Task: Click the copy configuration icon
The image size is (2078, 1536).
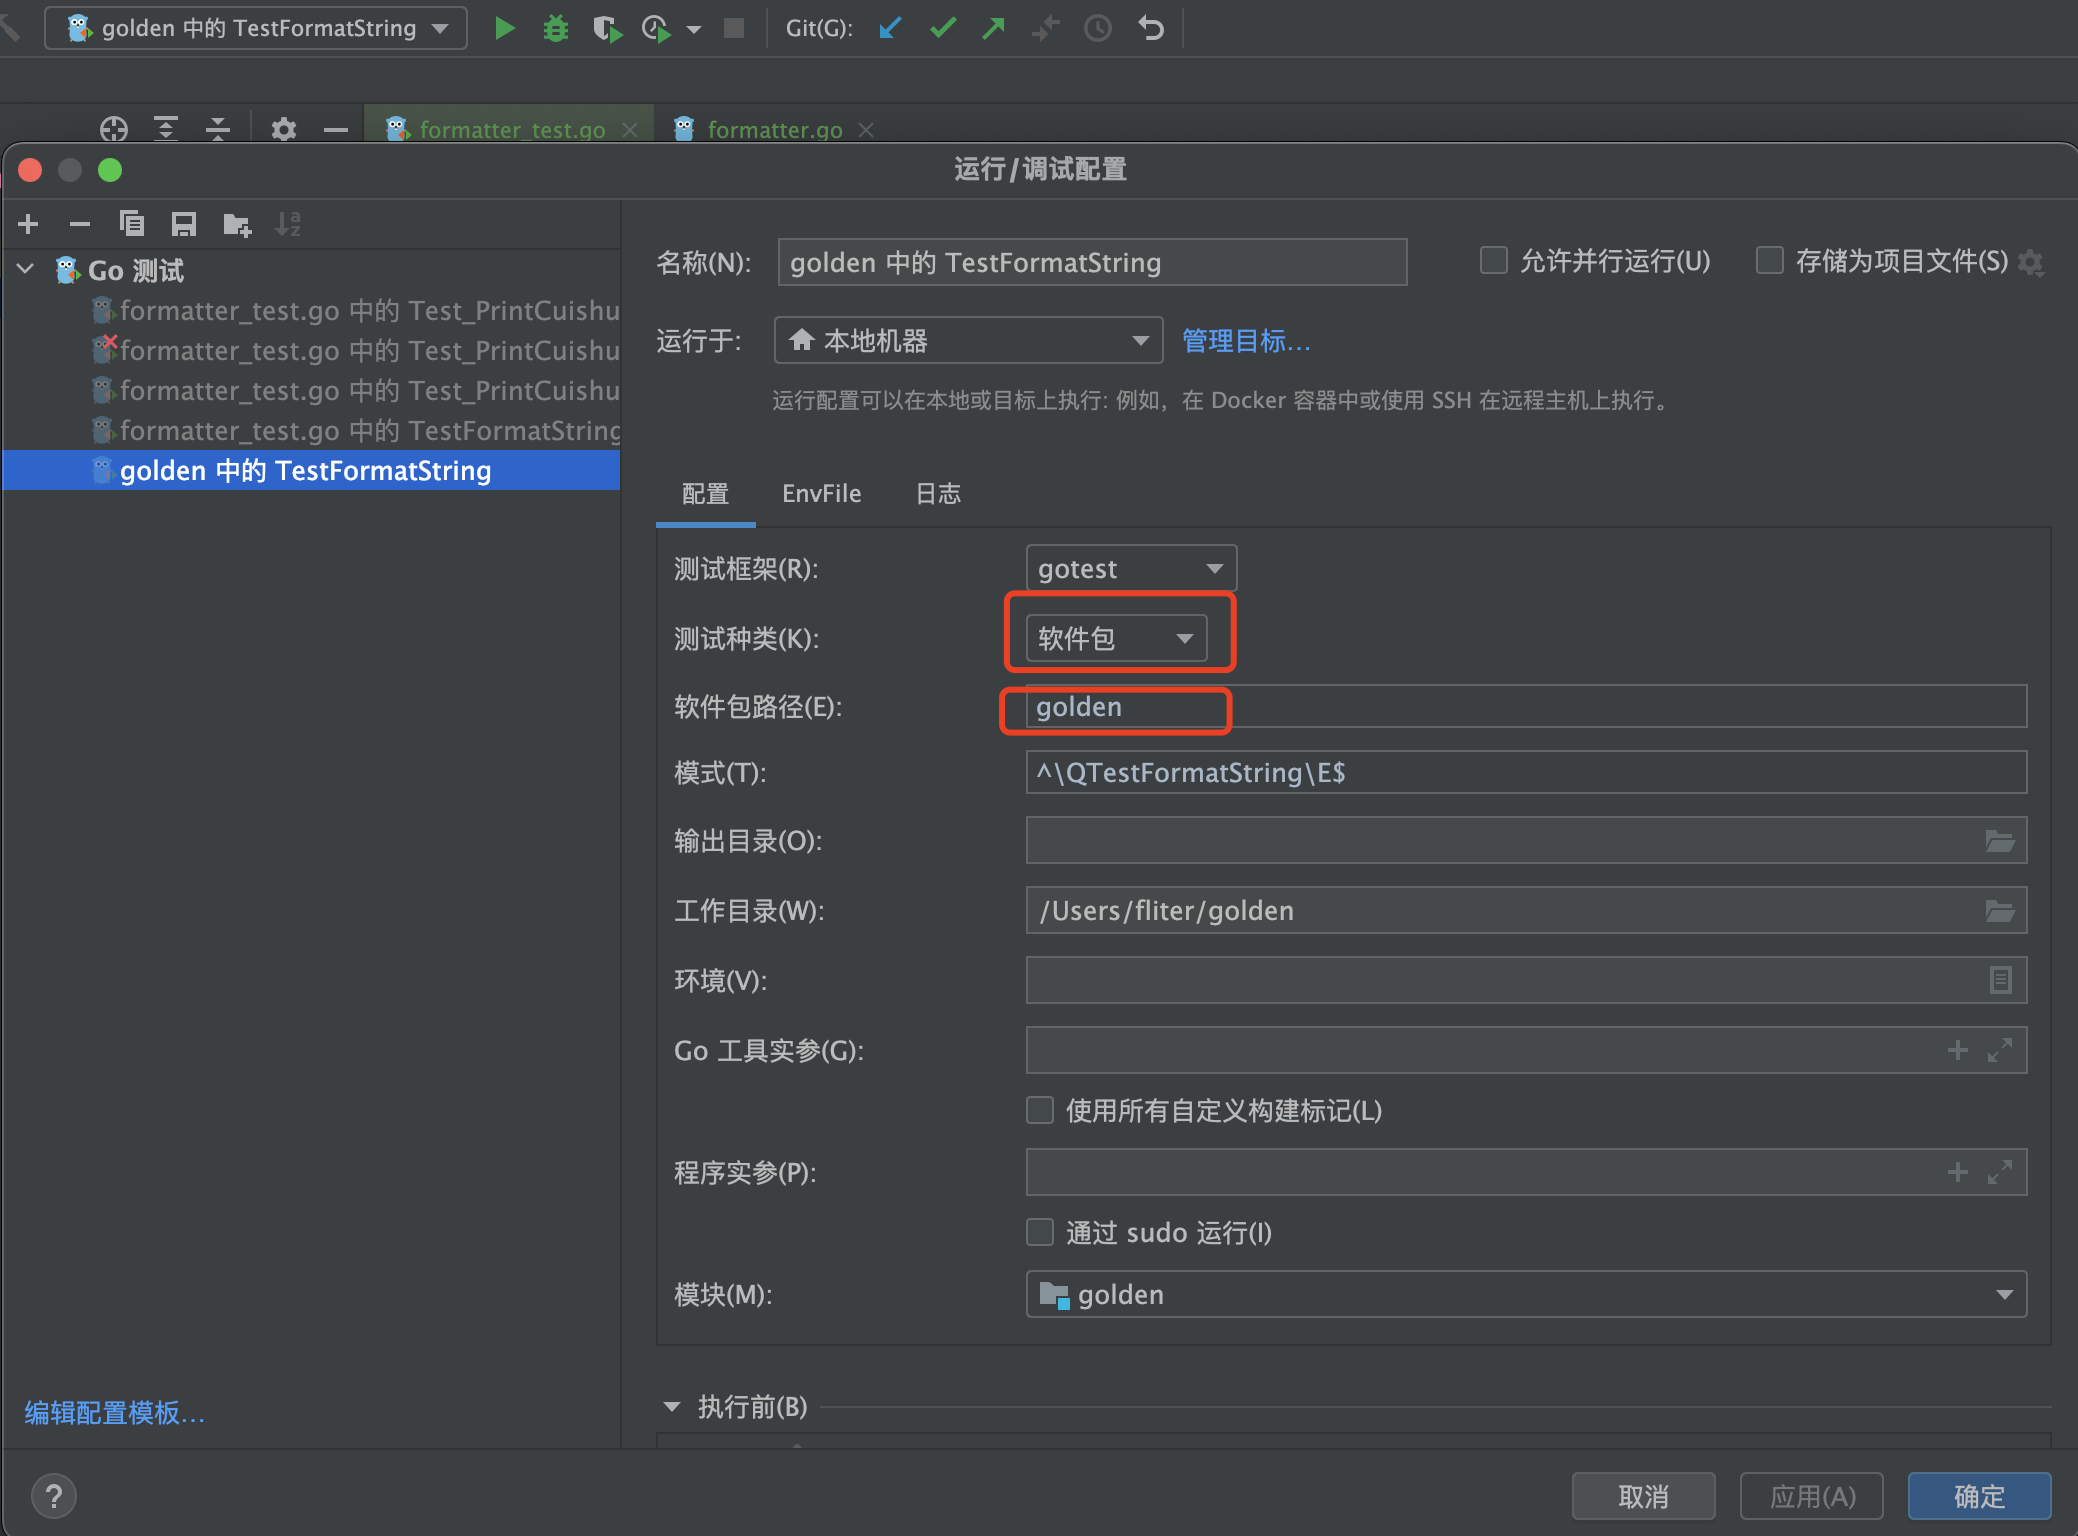Action: coord(131,224)
